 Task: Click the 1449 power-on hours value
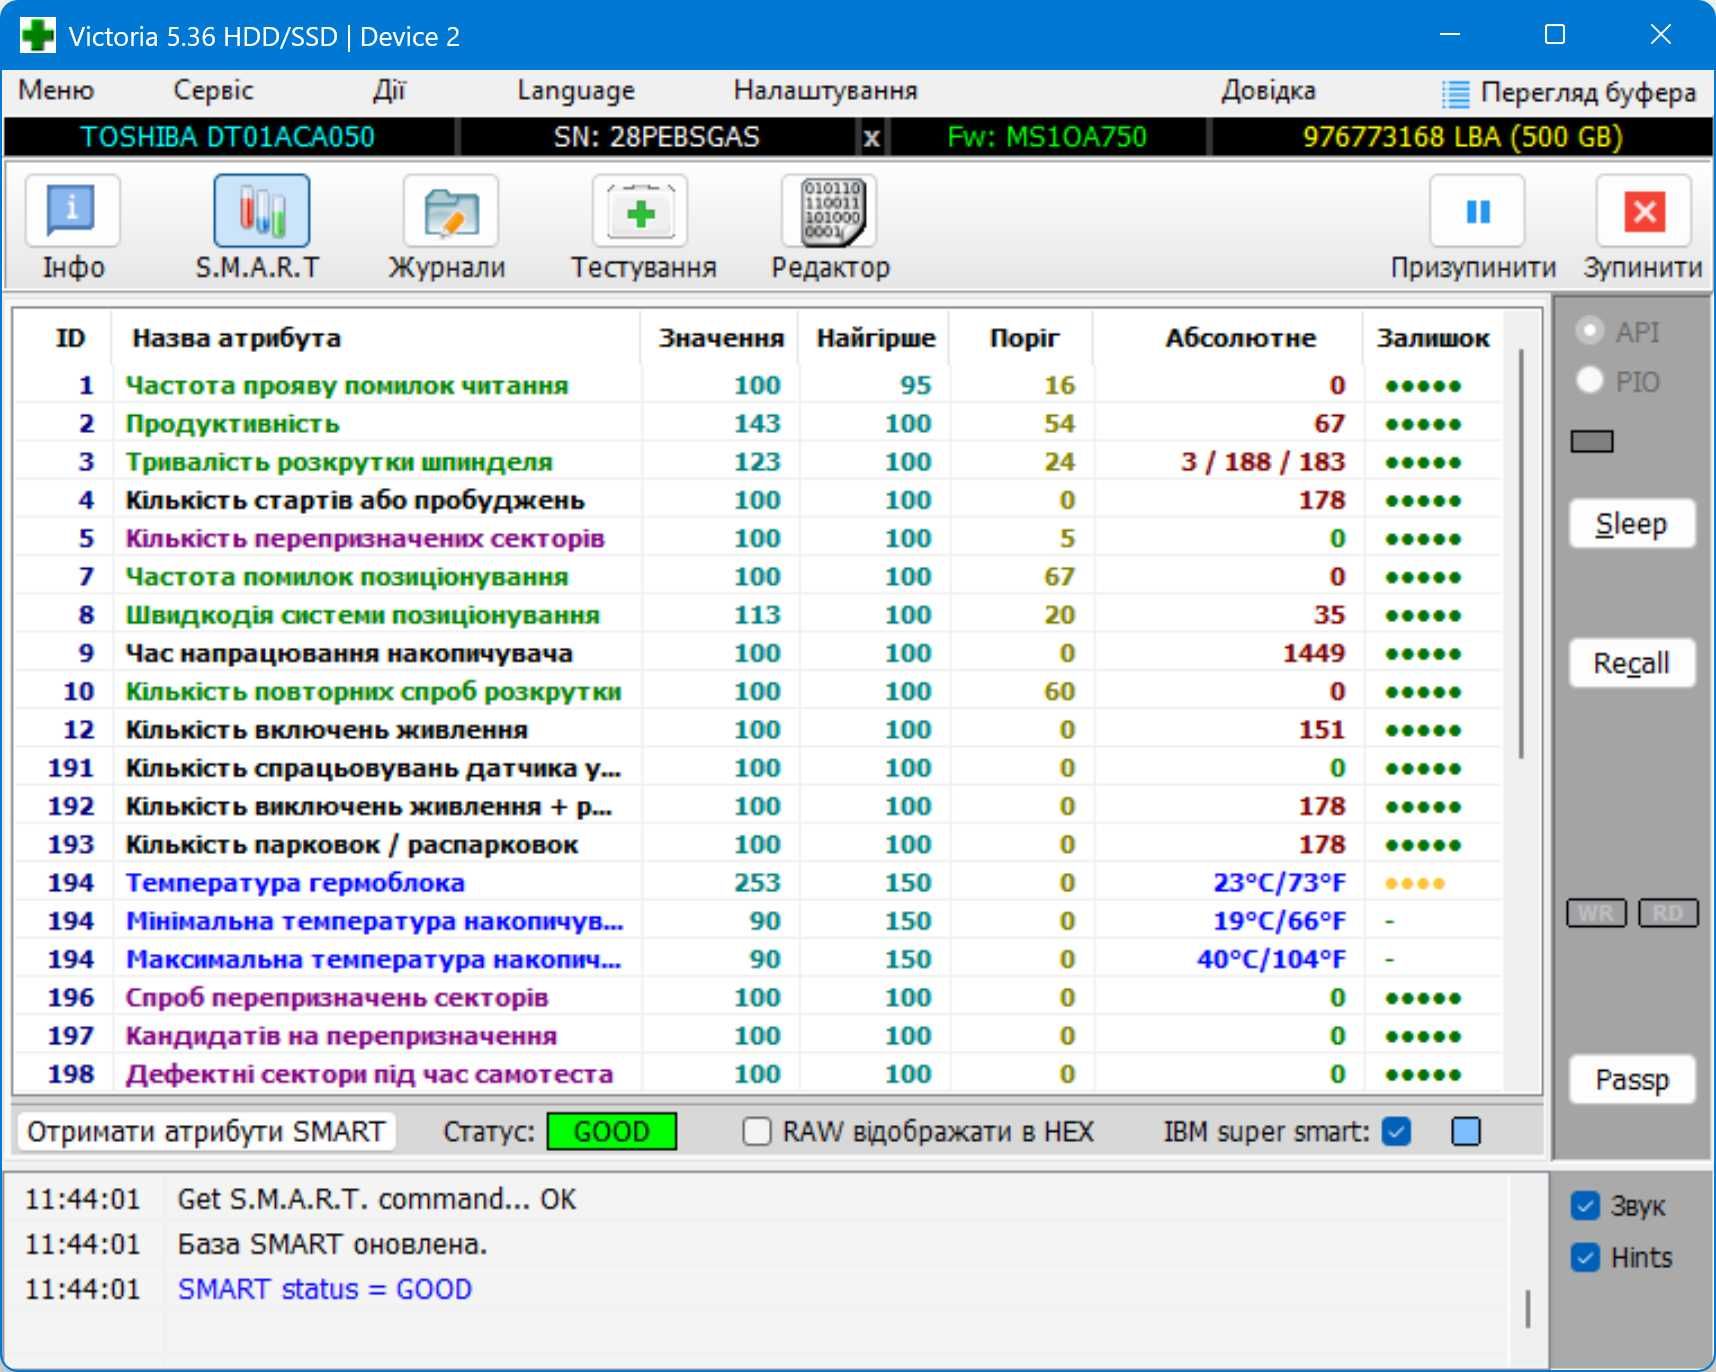1314,653
